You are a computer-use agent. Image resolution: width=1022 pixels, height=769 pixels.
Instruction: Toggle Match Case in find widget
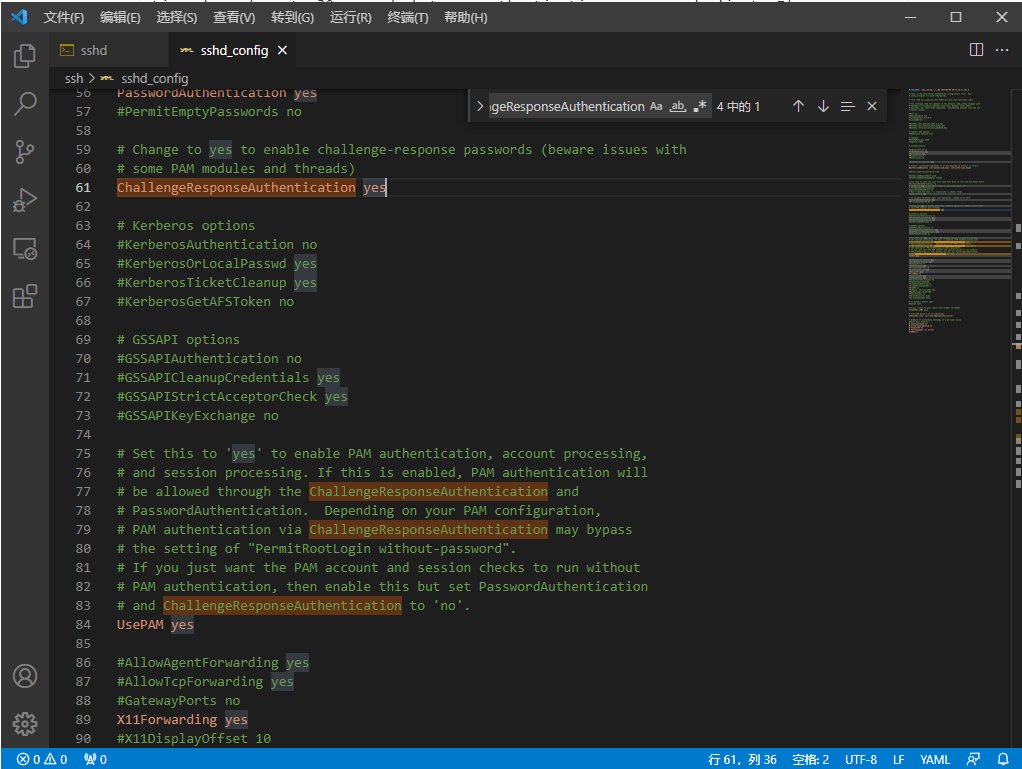click(x=656, y=106)
